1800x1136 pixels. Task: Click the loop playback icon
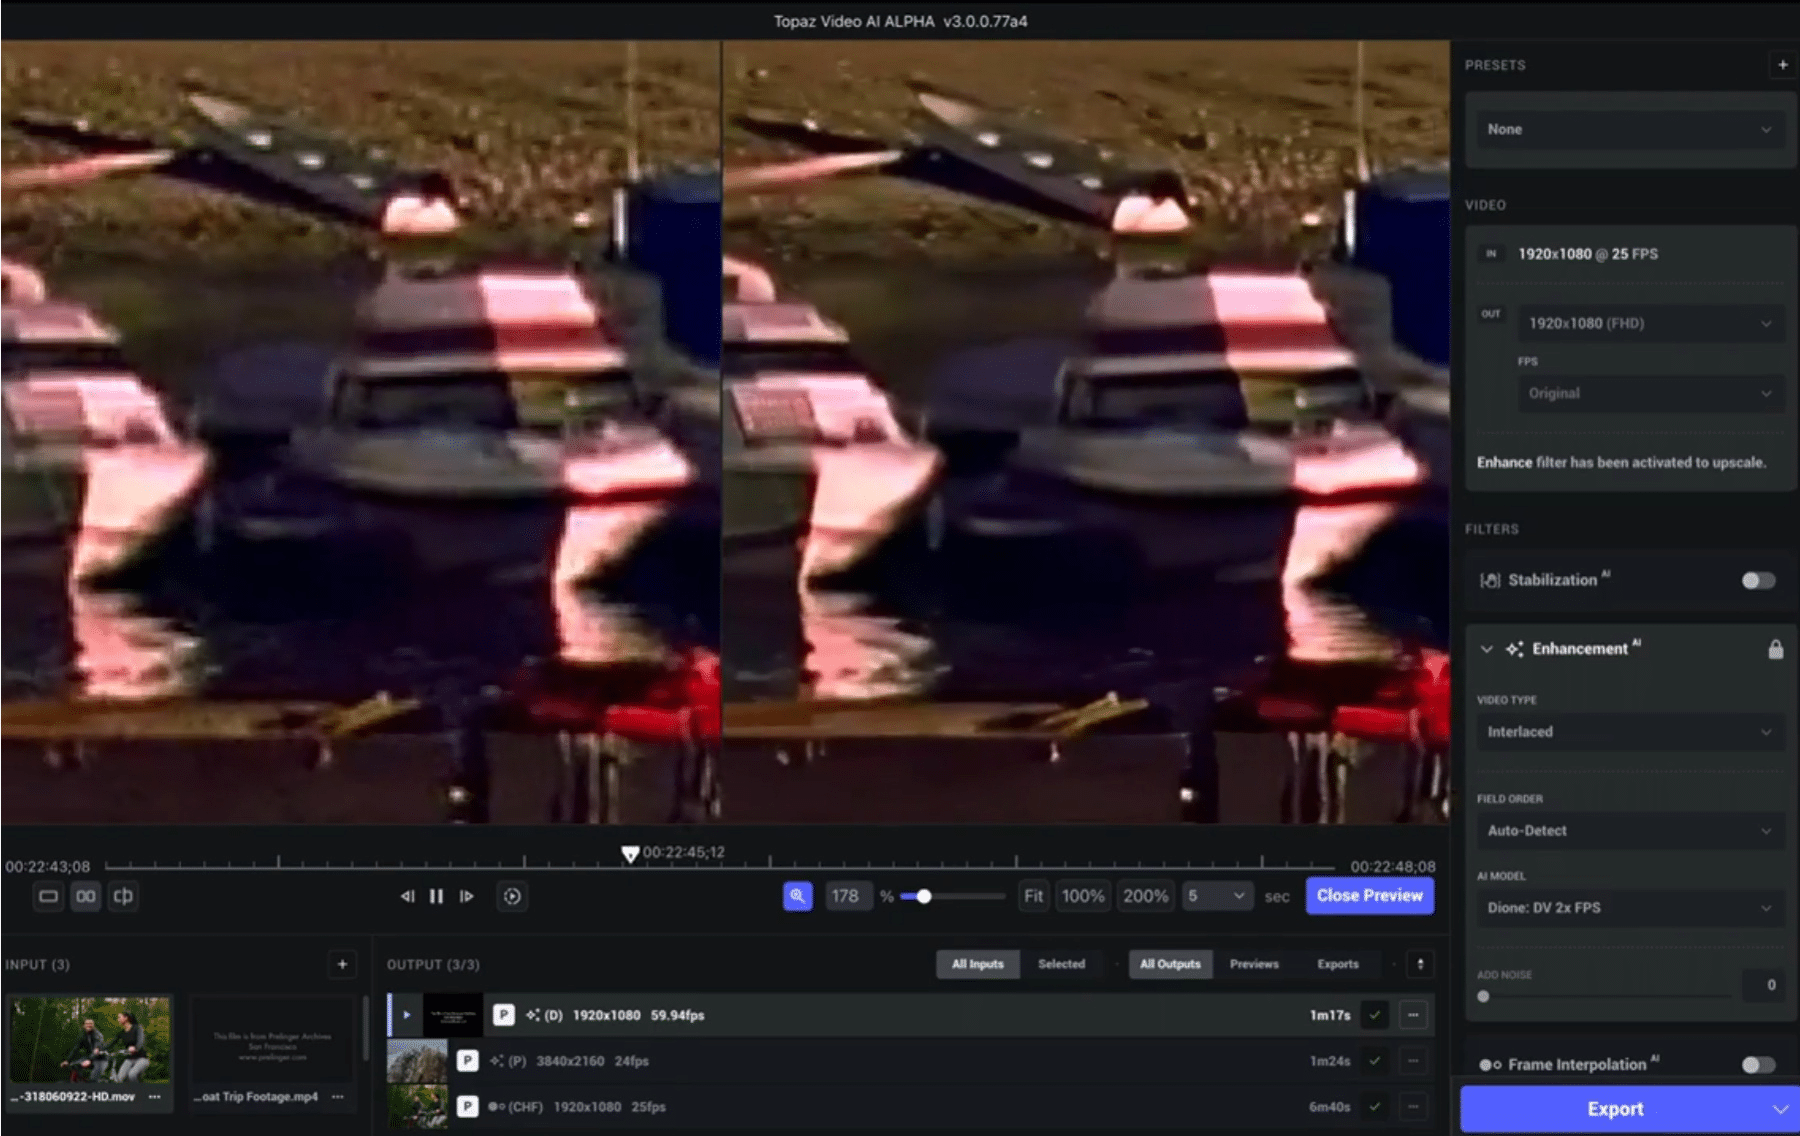coord(512,896)
